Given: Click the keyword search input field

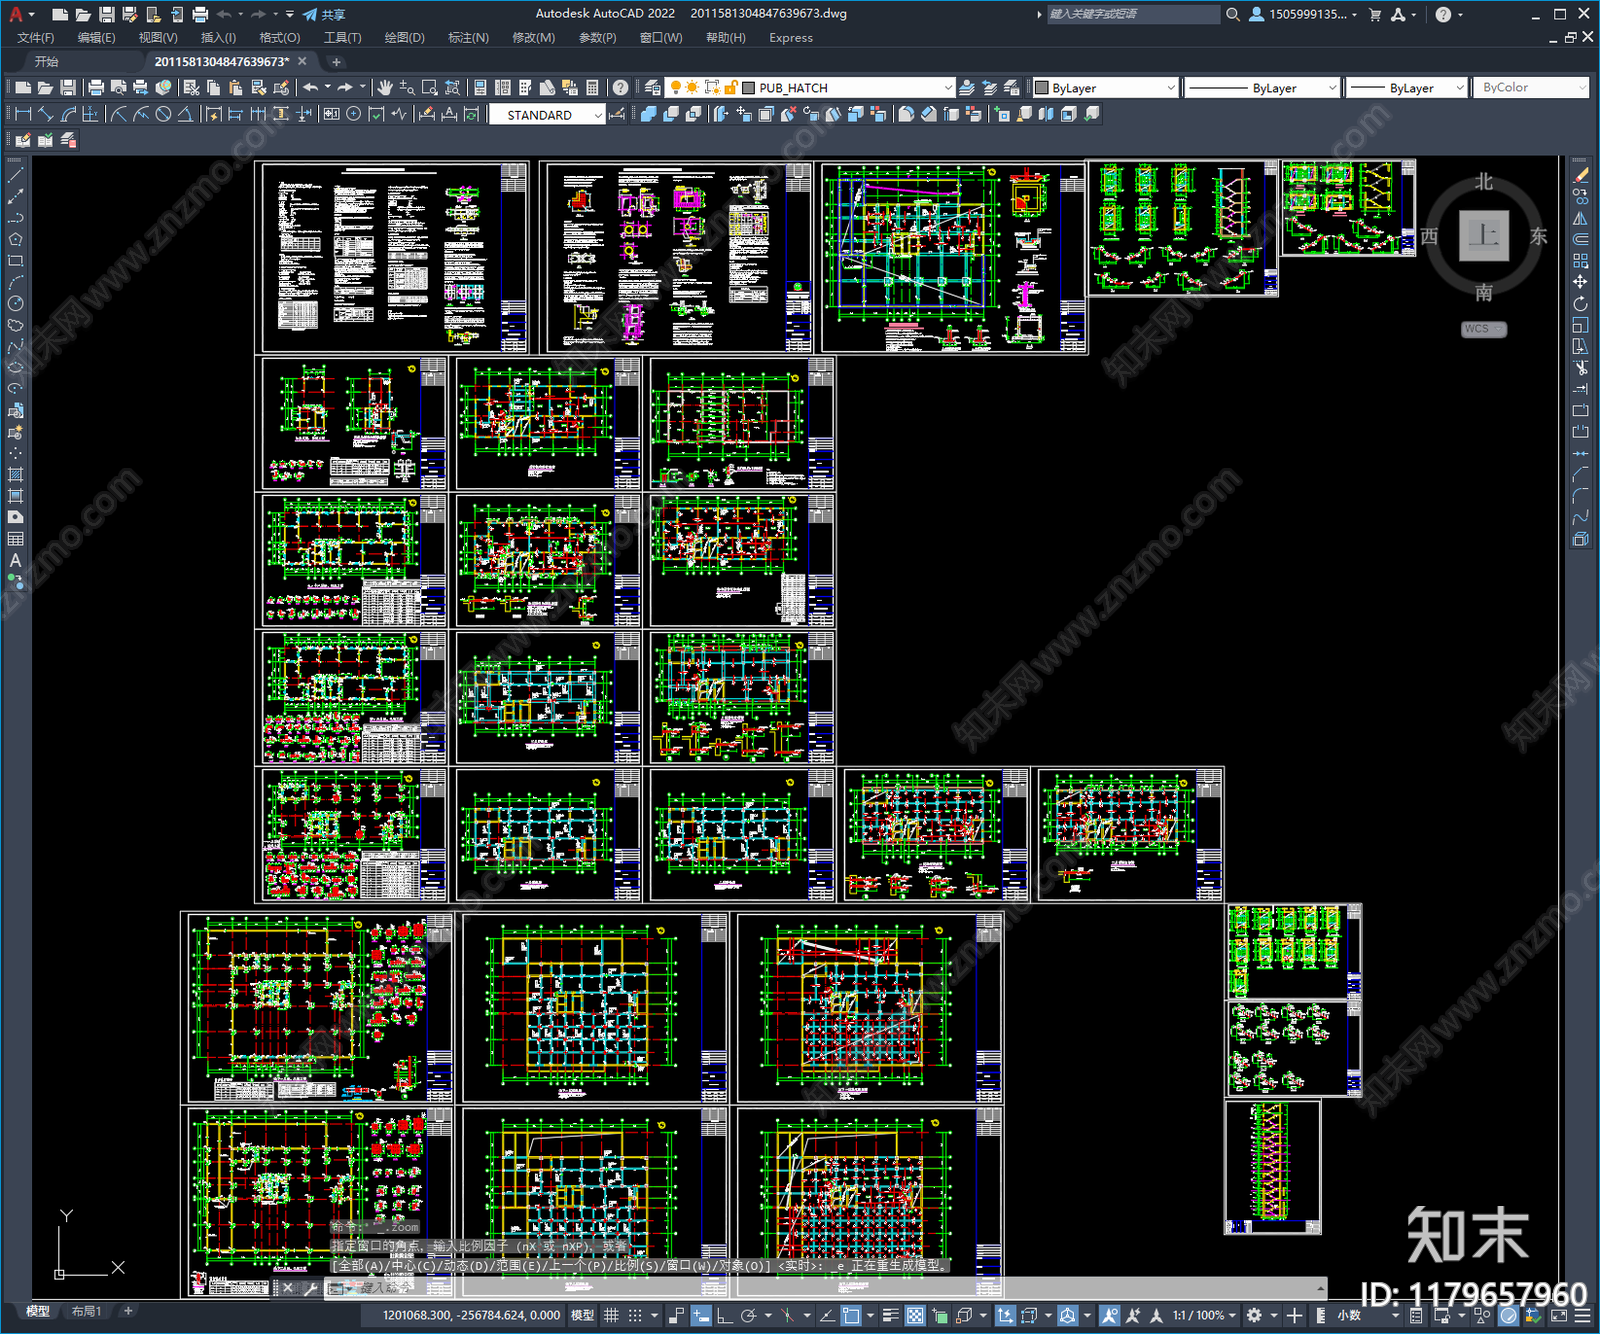Looking at the screenshot, I should 1133,14.
